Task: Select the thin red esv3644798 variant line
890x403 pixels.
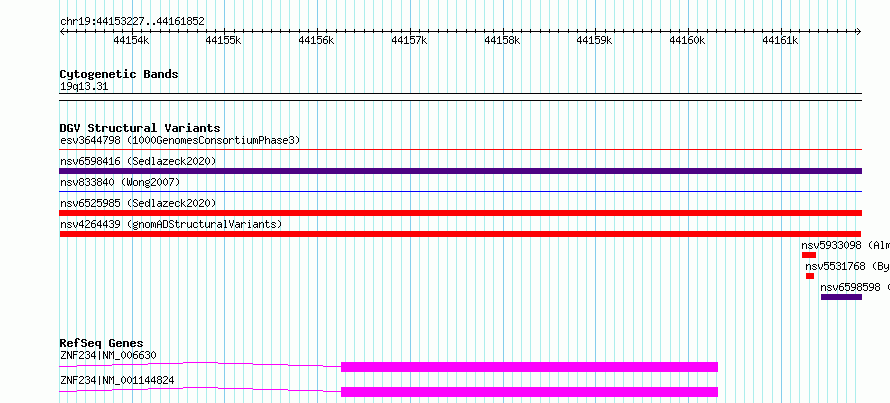Action: [460, 150]
